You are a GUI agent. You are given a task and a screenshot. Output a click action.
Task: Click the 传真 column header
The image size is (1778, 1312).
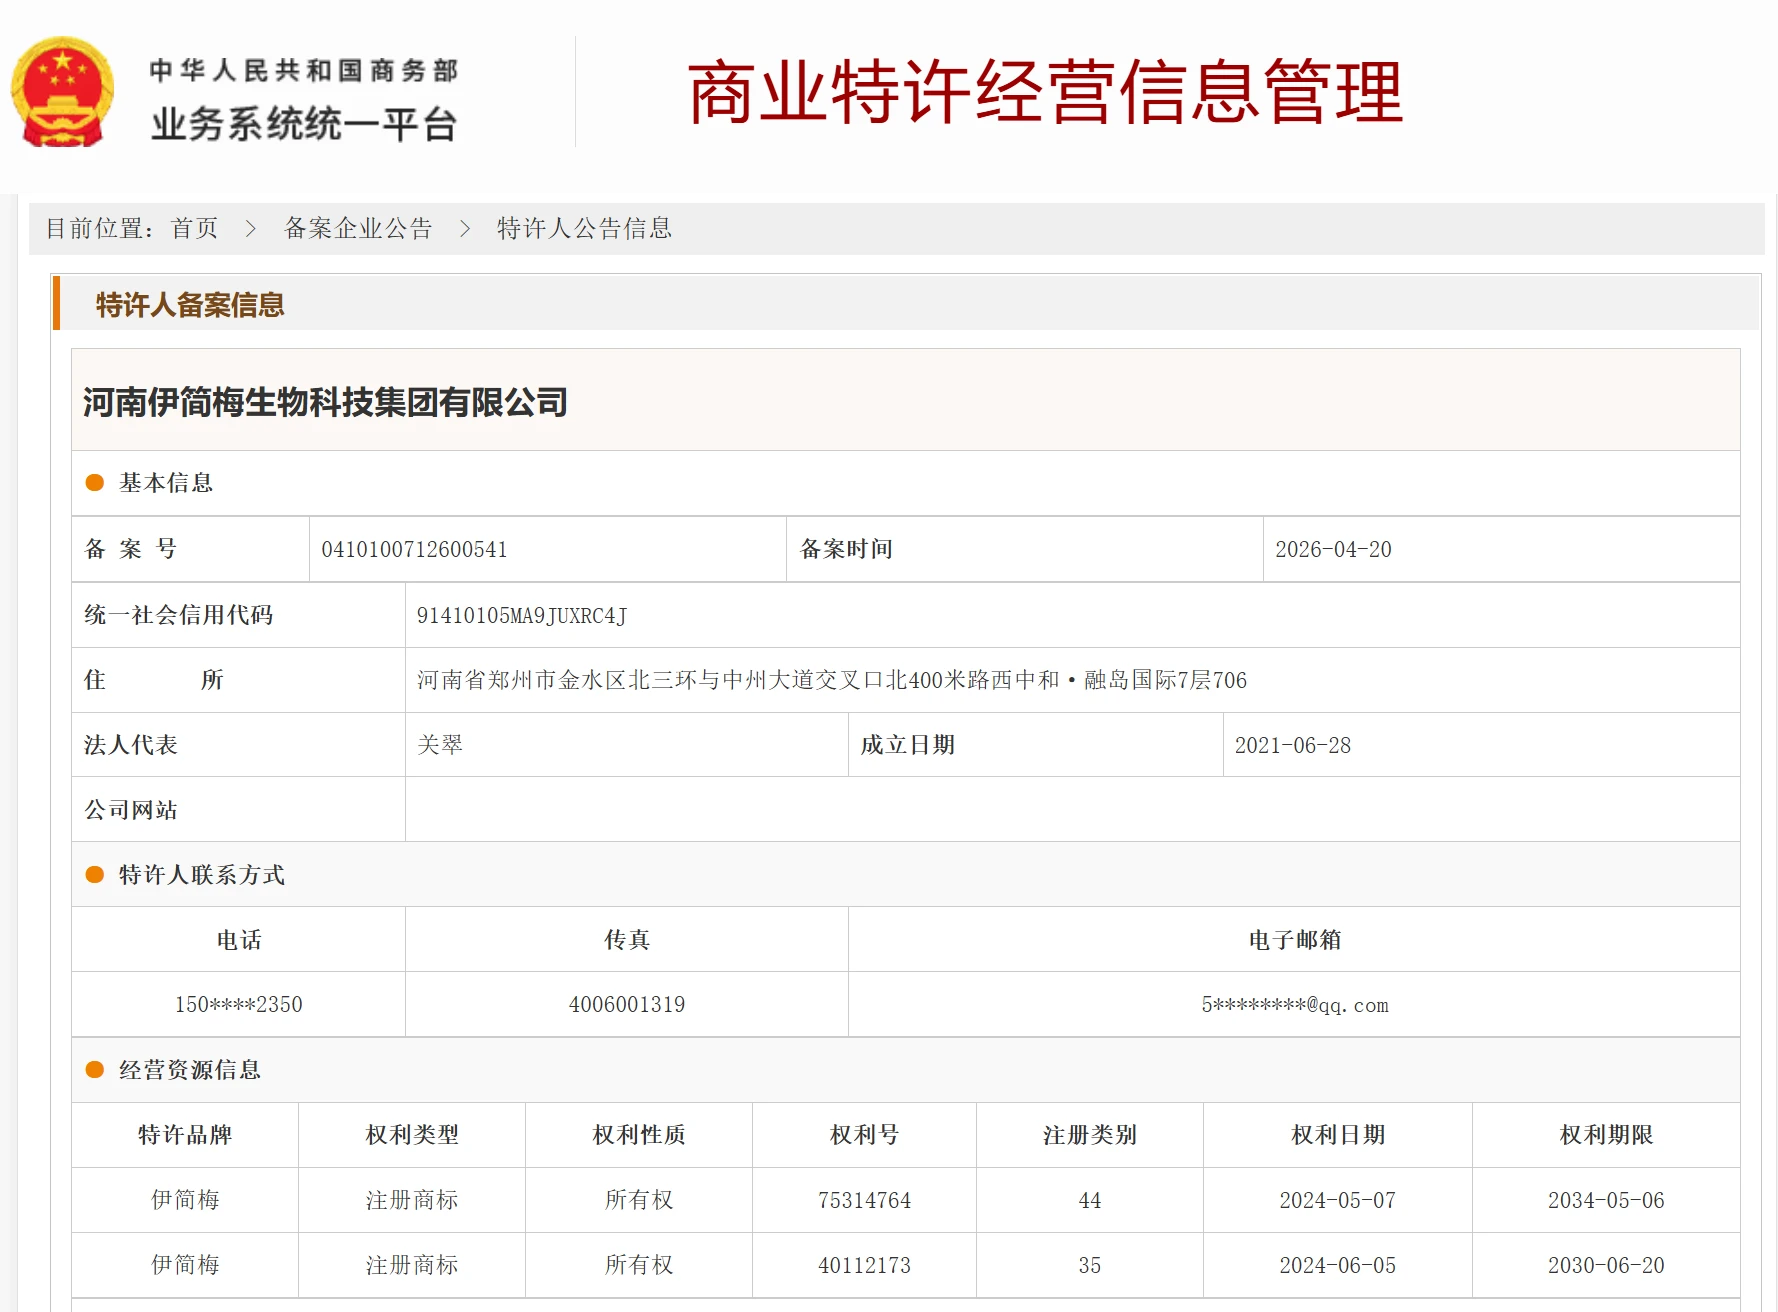(627, 940)
